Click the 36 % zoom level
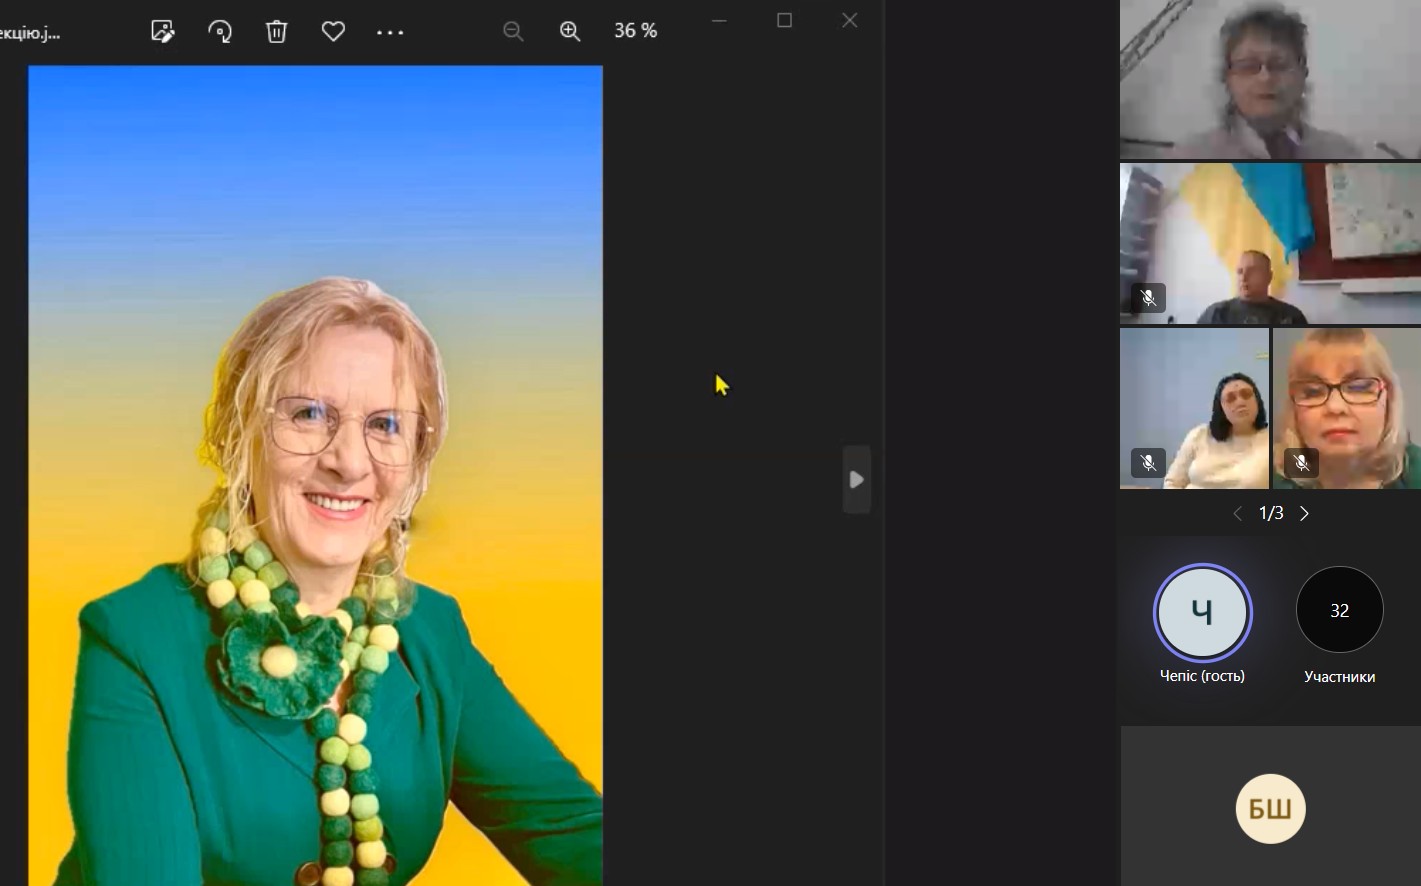Screen dimensions: 1421x886 point(635,32)
